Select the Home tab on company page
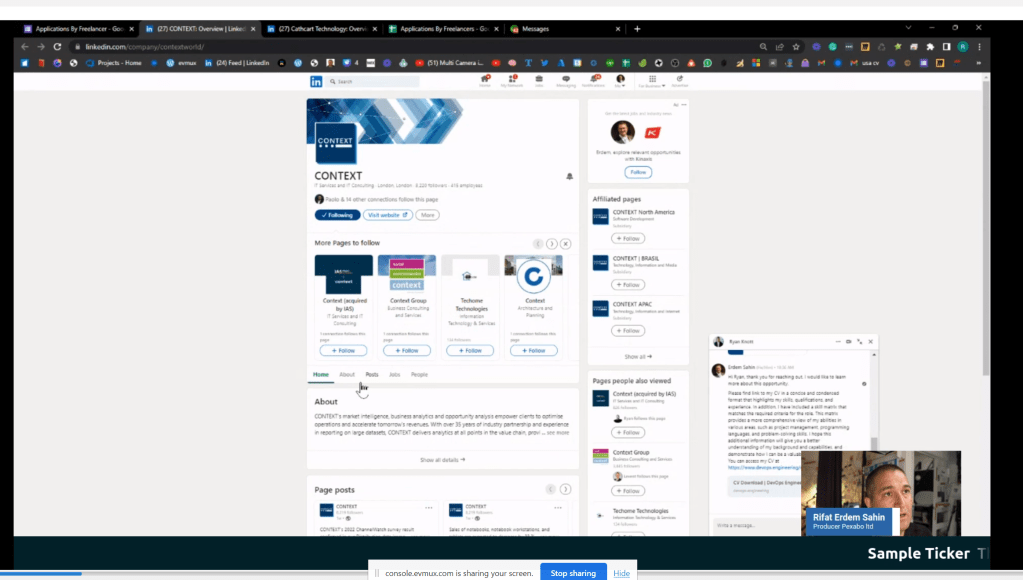The height and width of the screenshot is (580, 1023). coord(320,374)
